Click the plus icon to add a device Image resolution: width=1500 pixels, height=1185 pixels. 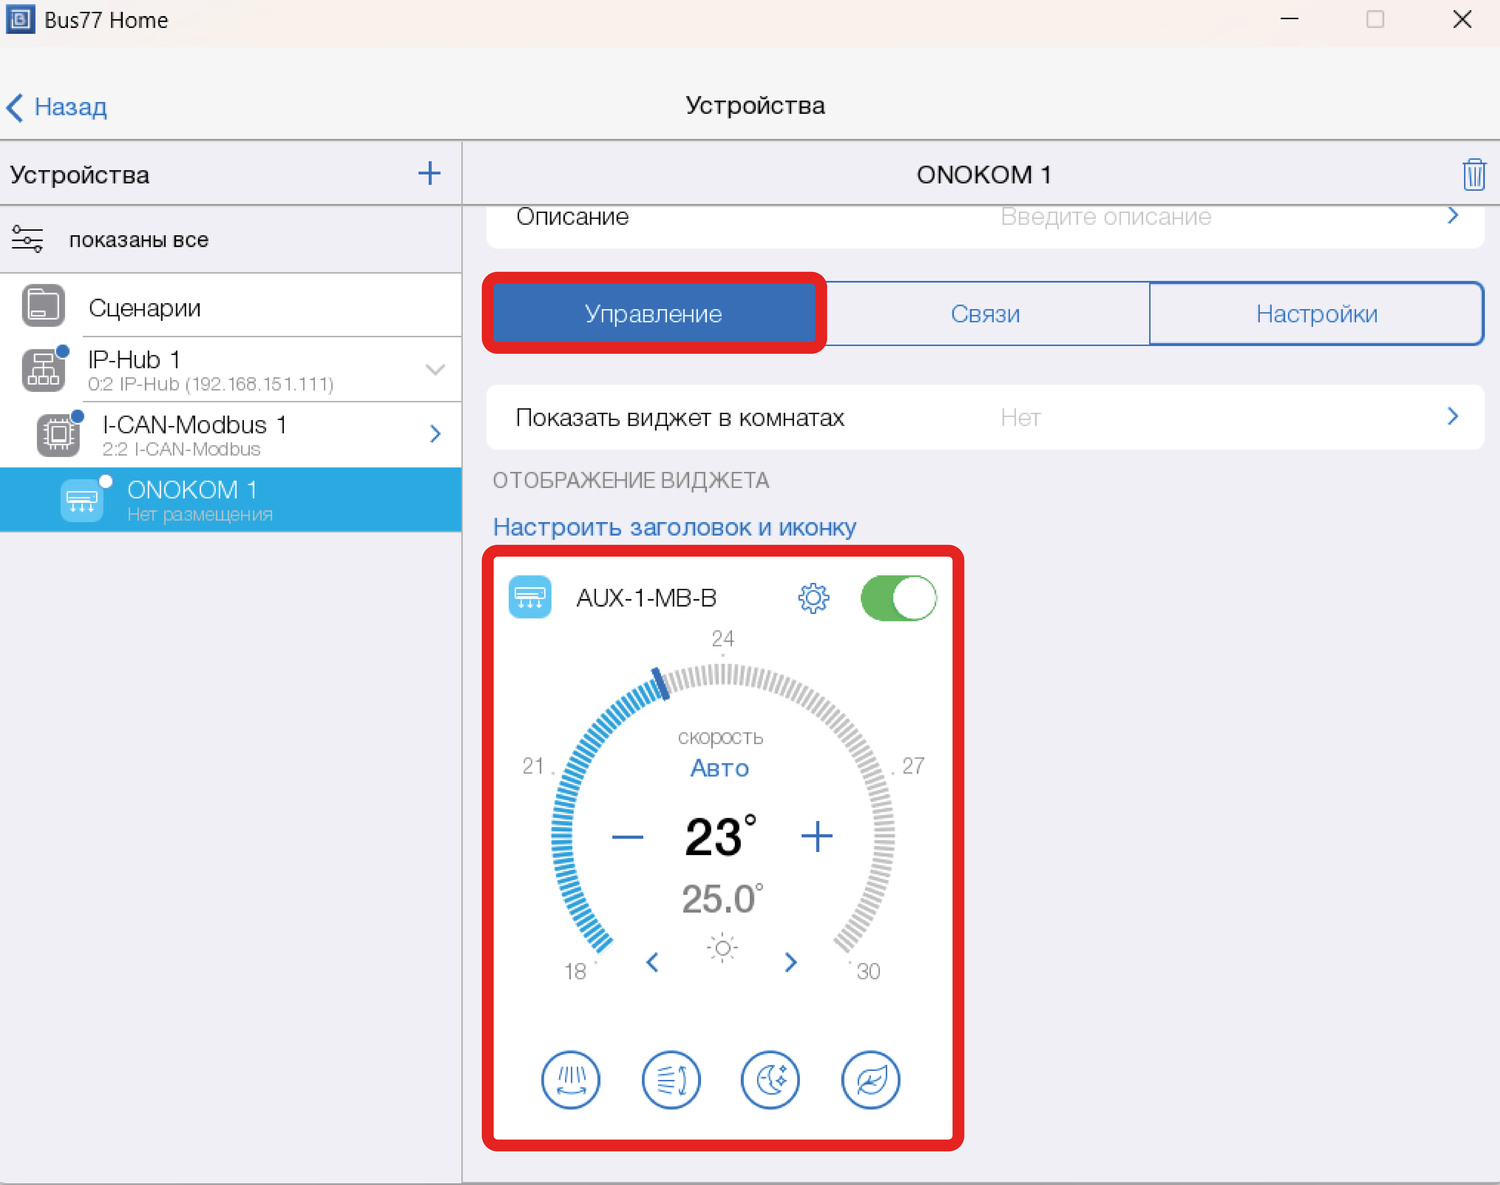pos(429,173)
